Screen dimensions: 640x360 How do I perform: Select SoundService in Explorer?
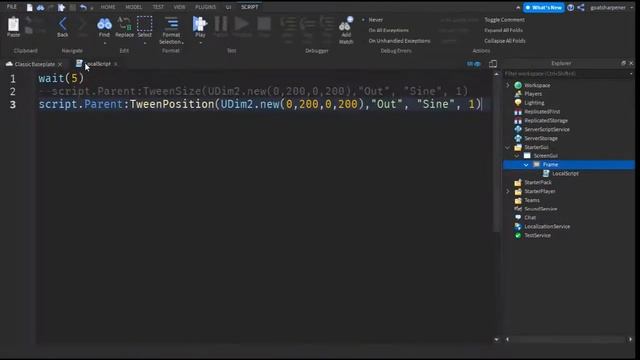tap(540, 209)
